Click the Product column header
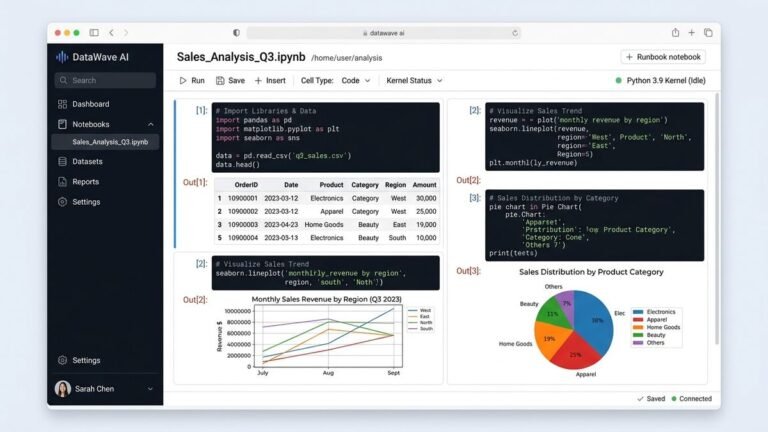Image resolution: width=768 pixels, height=432 pixels. [x=331, y=185]
